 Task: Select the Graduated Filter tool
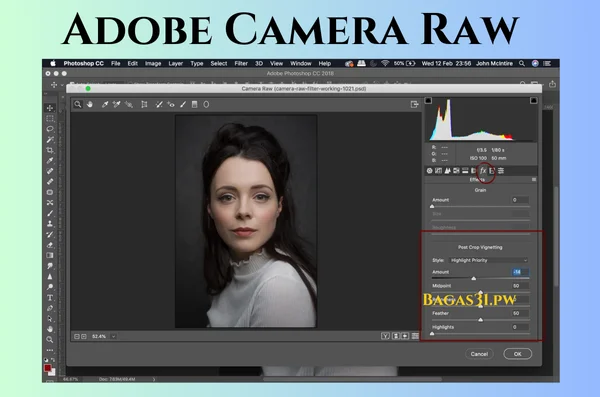pos(194,104)
